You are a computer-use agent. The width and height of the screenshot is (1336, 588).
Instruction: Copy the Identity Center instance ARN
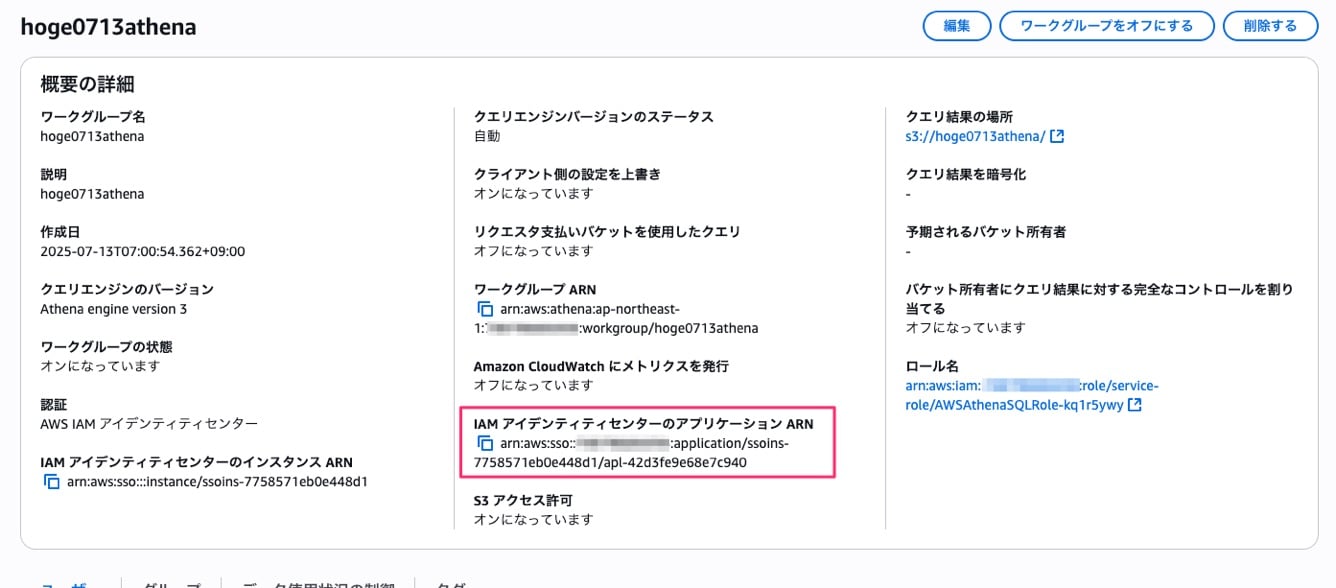click(52, 482)
